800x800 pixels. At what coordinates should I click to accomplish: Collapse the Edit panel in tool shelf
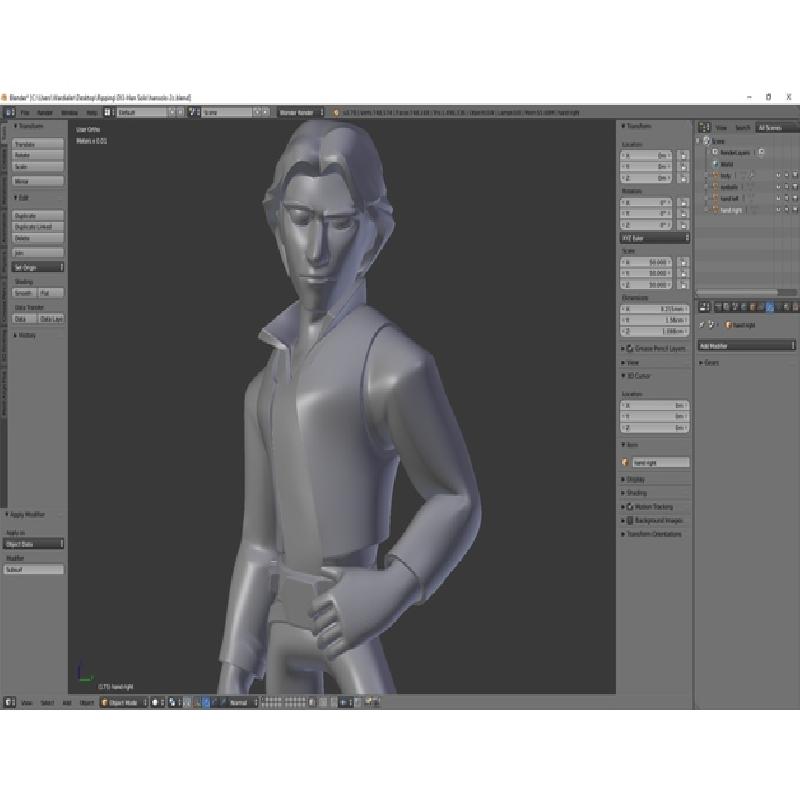click(x=21, y=197)
